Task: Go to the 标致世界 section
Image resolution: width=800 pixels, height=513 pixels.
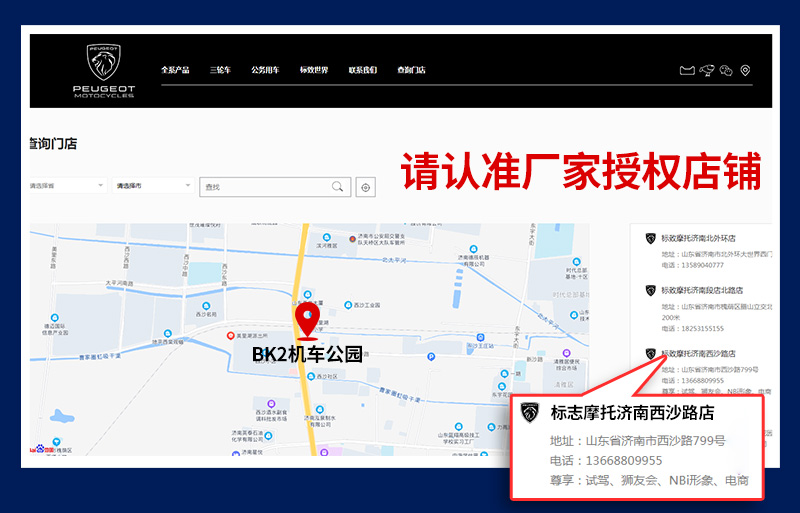Action: click(x=314, y=70)
